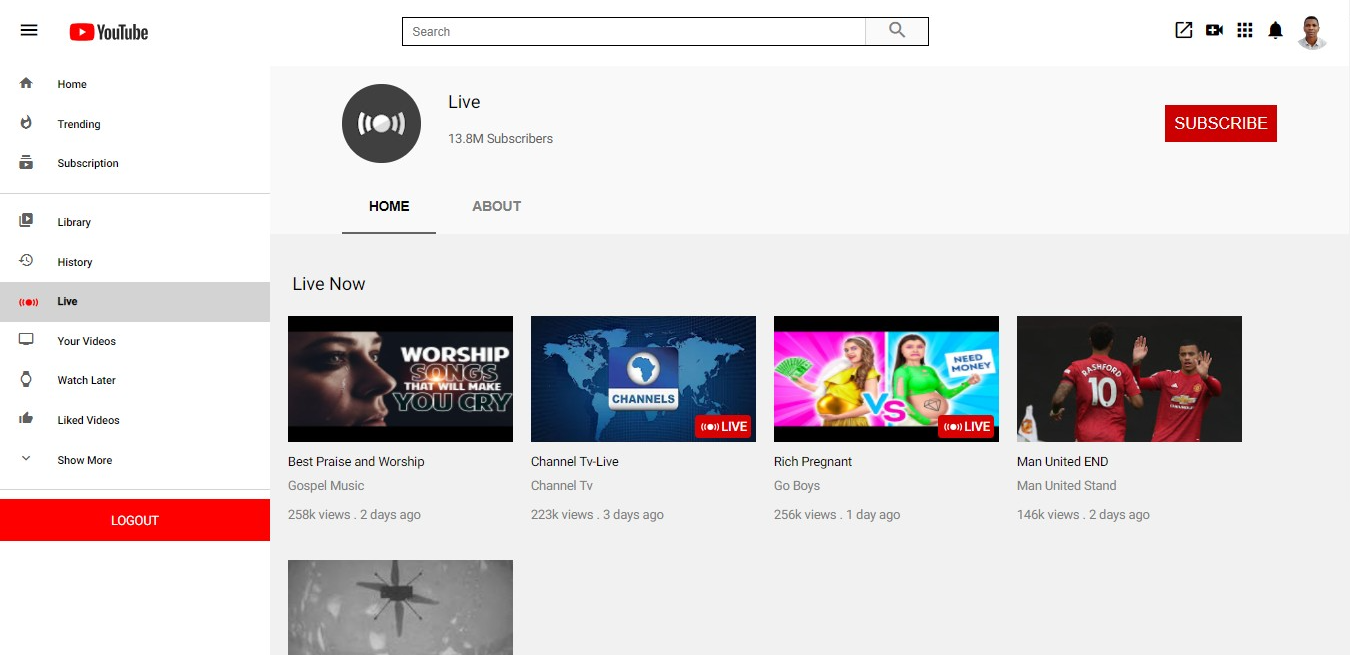The width and height of the screenshot is (1350, 655).
Task: Click the LIVE badge on Channel Tv-Live thumbnail
Action: tap(724, 427)
